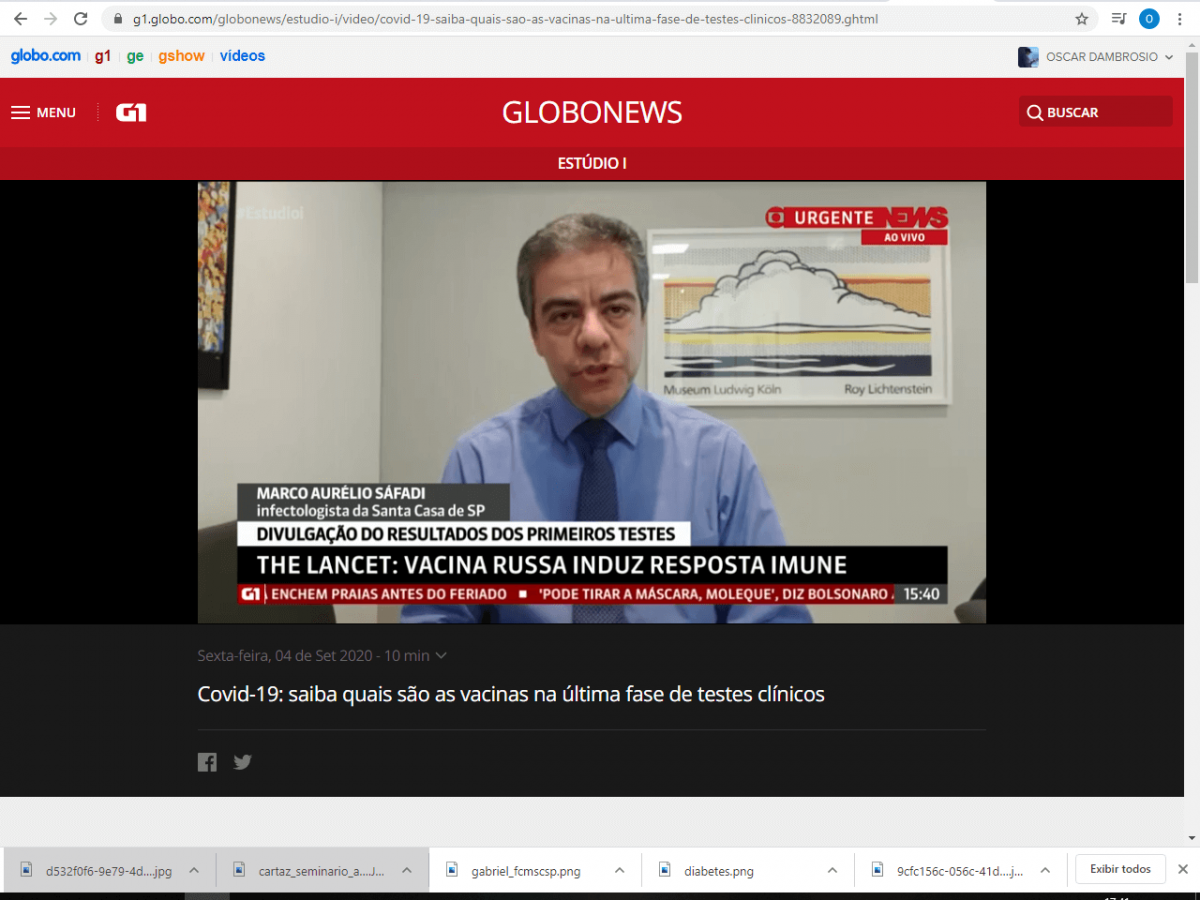This screenshot has width=1200, height=900.
Task: Click the browser forward arrow
Action: click(x=50, y=19)
